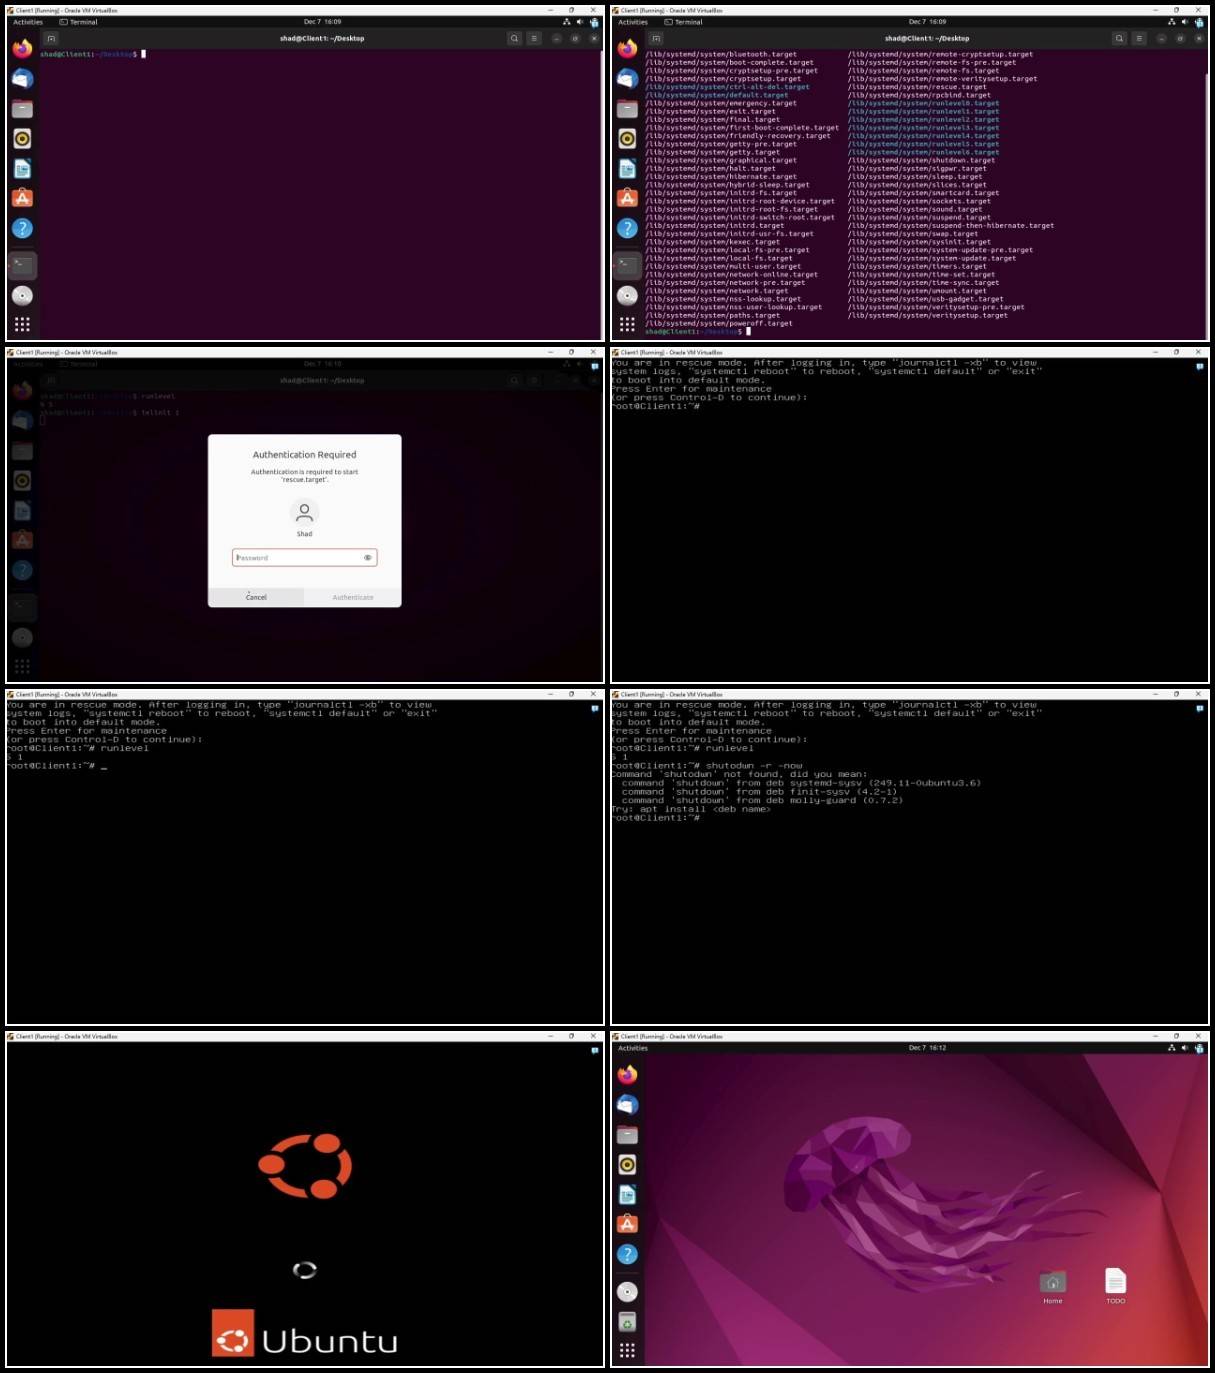Open Activities above the systemd targets terminal

633,22
